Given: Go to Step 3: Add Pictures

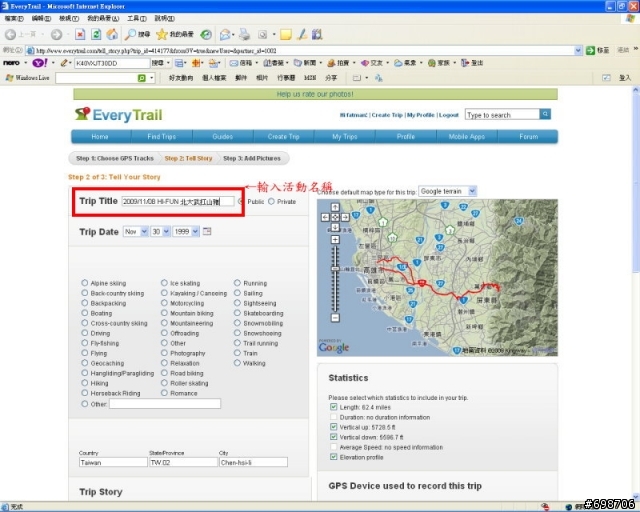Looking at the screenshot, I should (252, 158).
